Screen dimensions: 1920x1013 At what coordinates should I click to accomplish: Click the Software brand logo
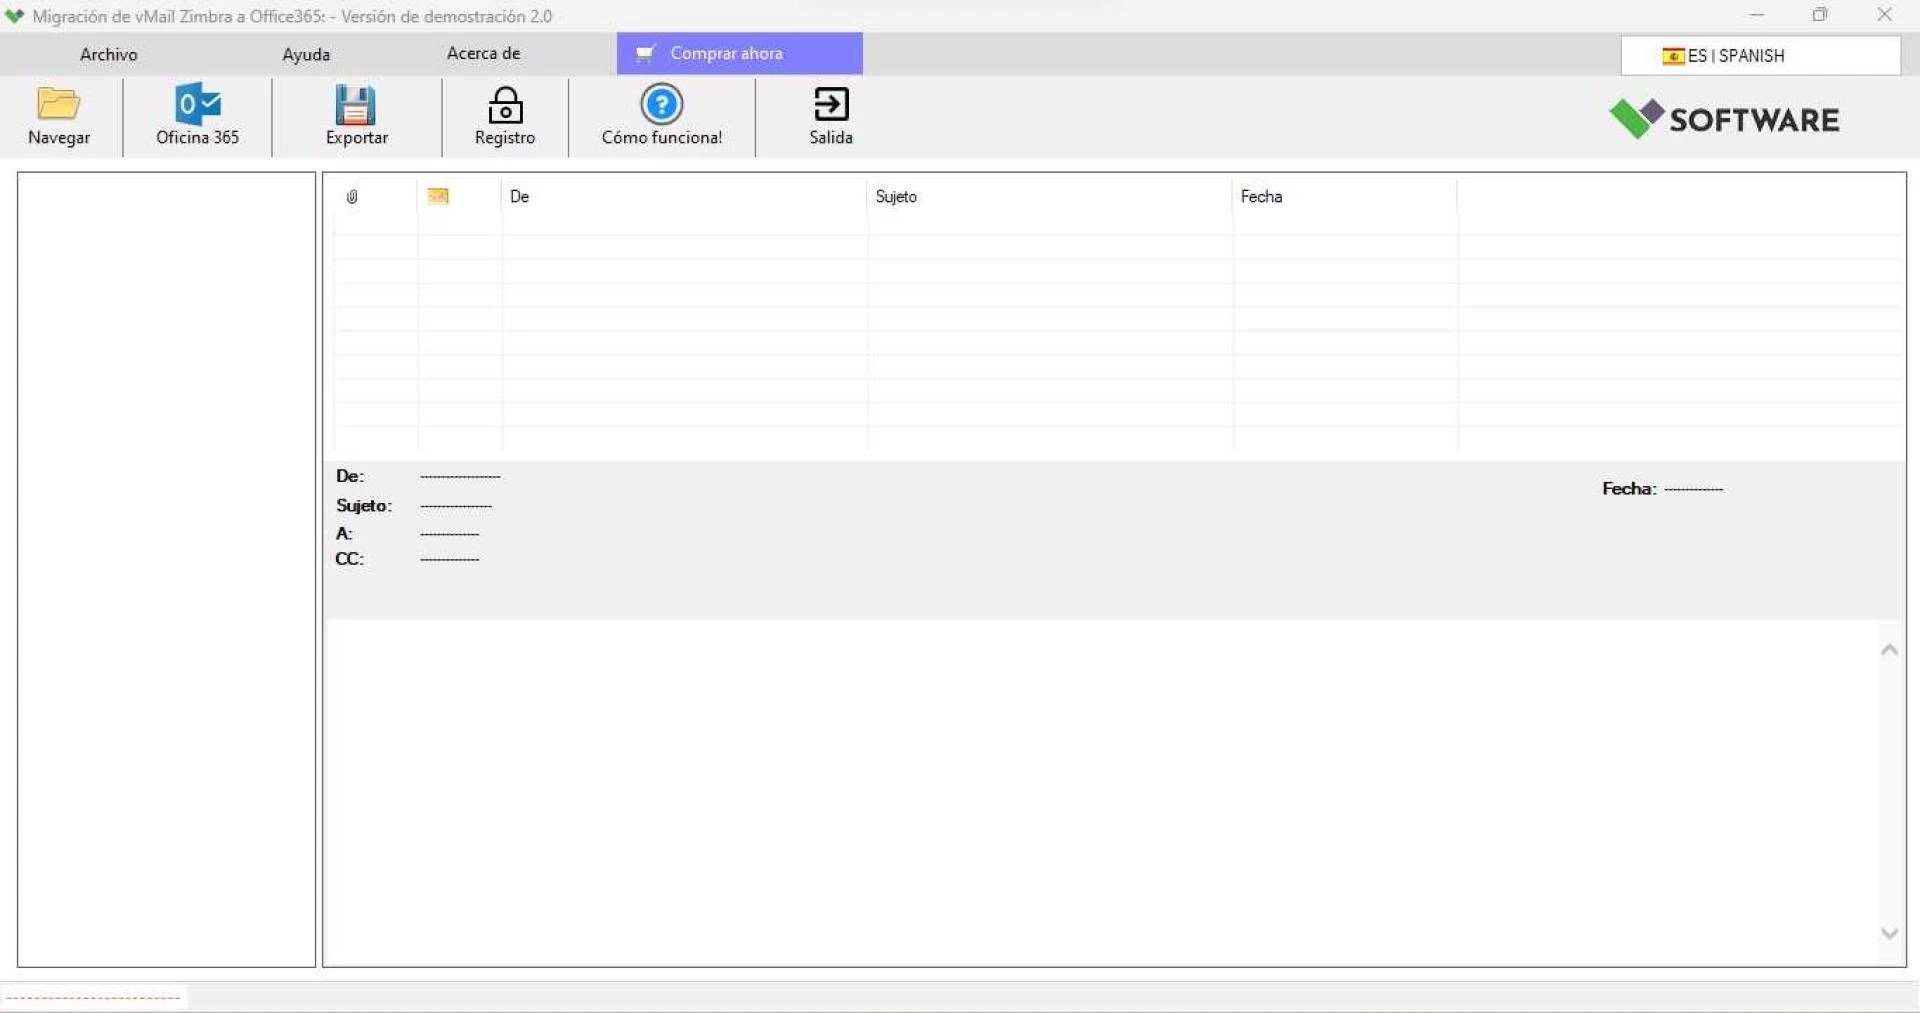click(x=1724, y=119)
